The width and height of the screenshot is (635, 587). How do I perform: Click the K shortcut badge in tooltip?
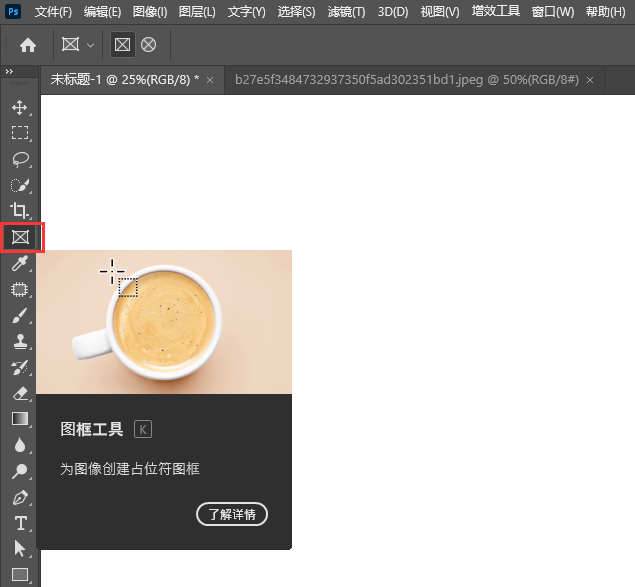tap(143, 429)
